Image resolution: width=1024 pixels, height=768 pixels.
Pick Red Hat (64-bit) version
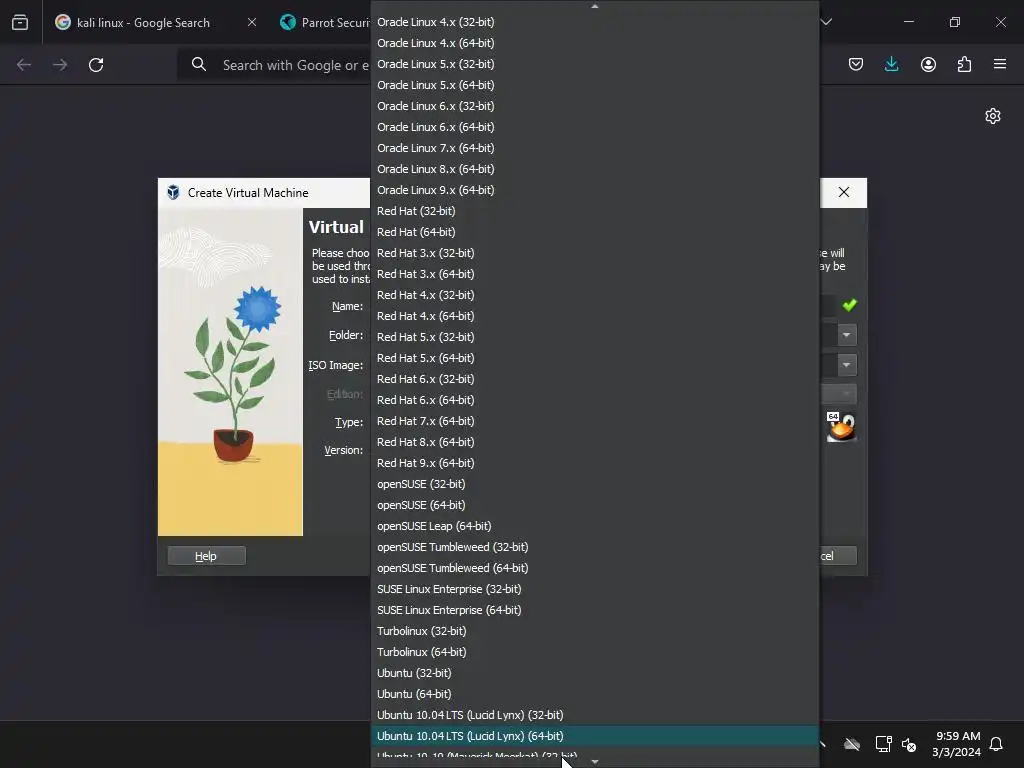pos(594,232)
